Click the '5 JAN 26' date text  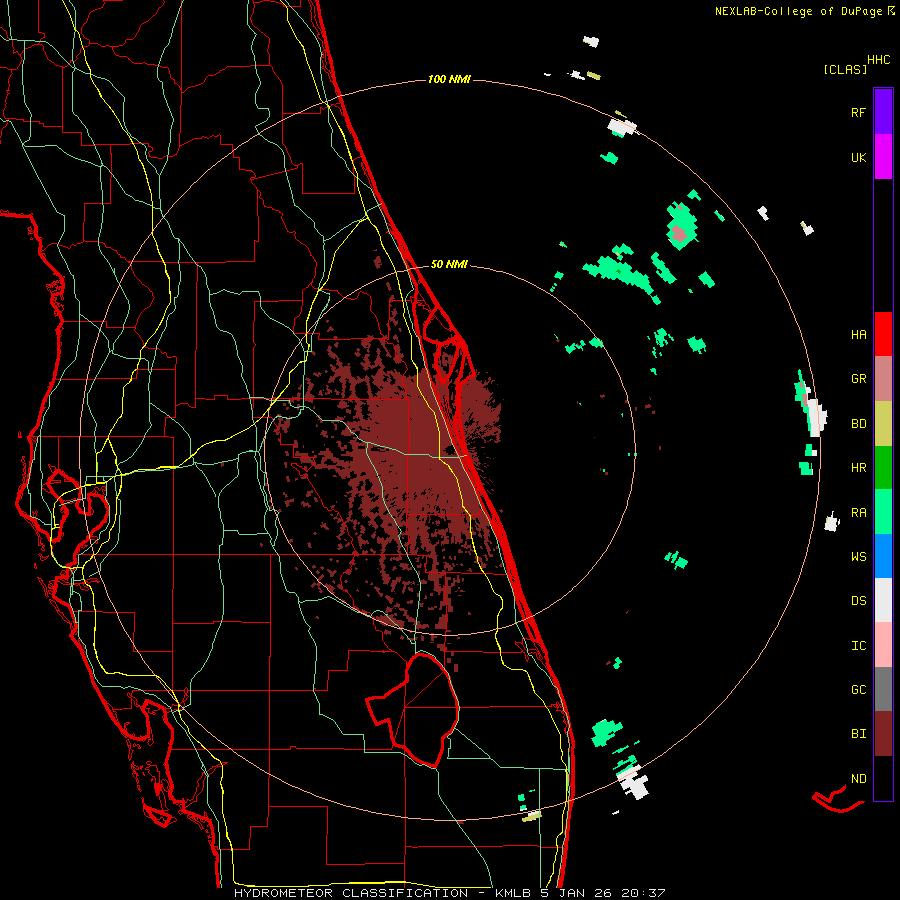point(576,893)
